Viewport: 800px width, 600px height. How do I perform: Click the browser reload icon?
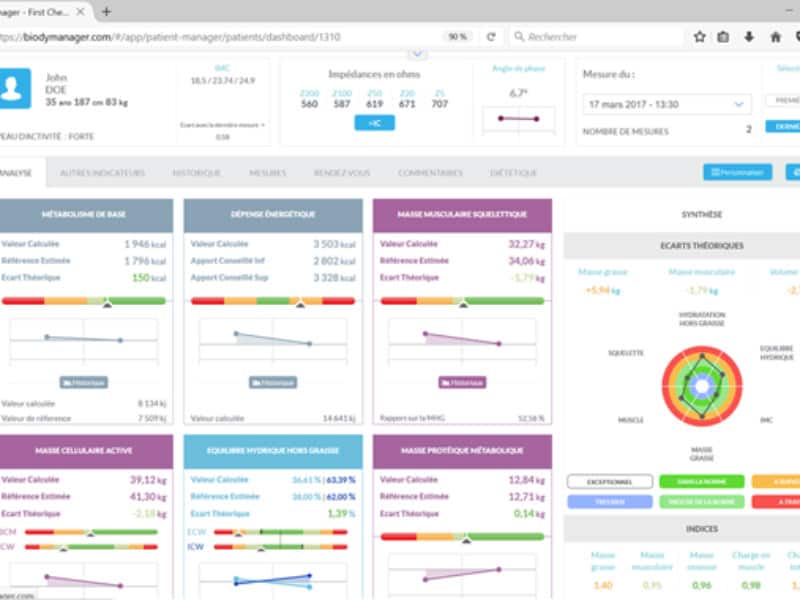(x=490, y=37)
